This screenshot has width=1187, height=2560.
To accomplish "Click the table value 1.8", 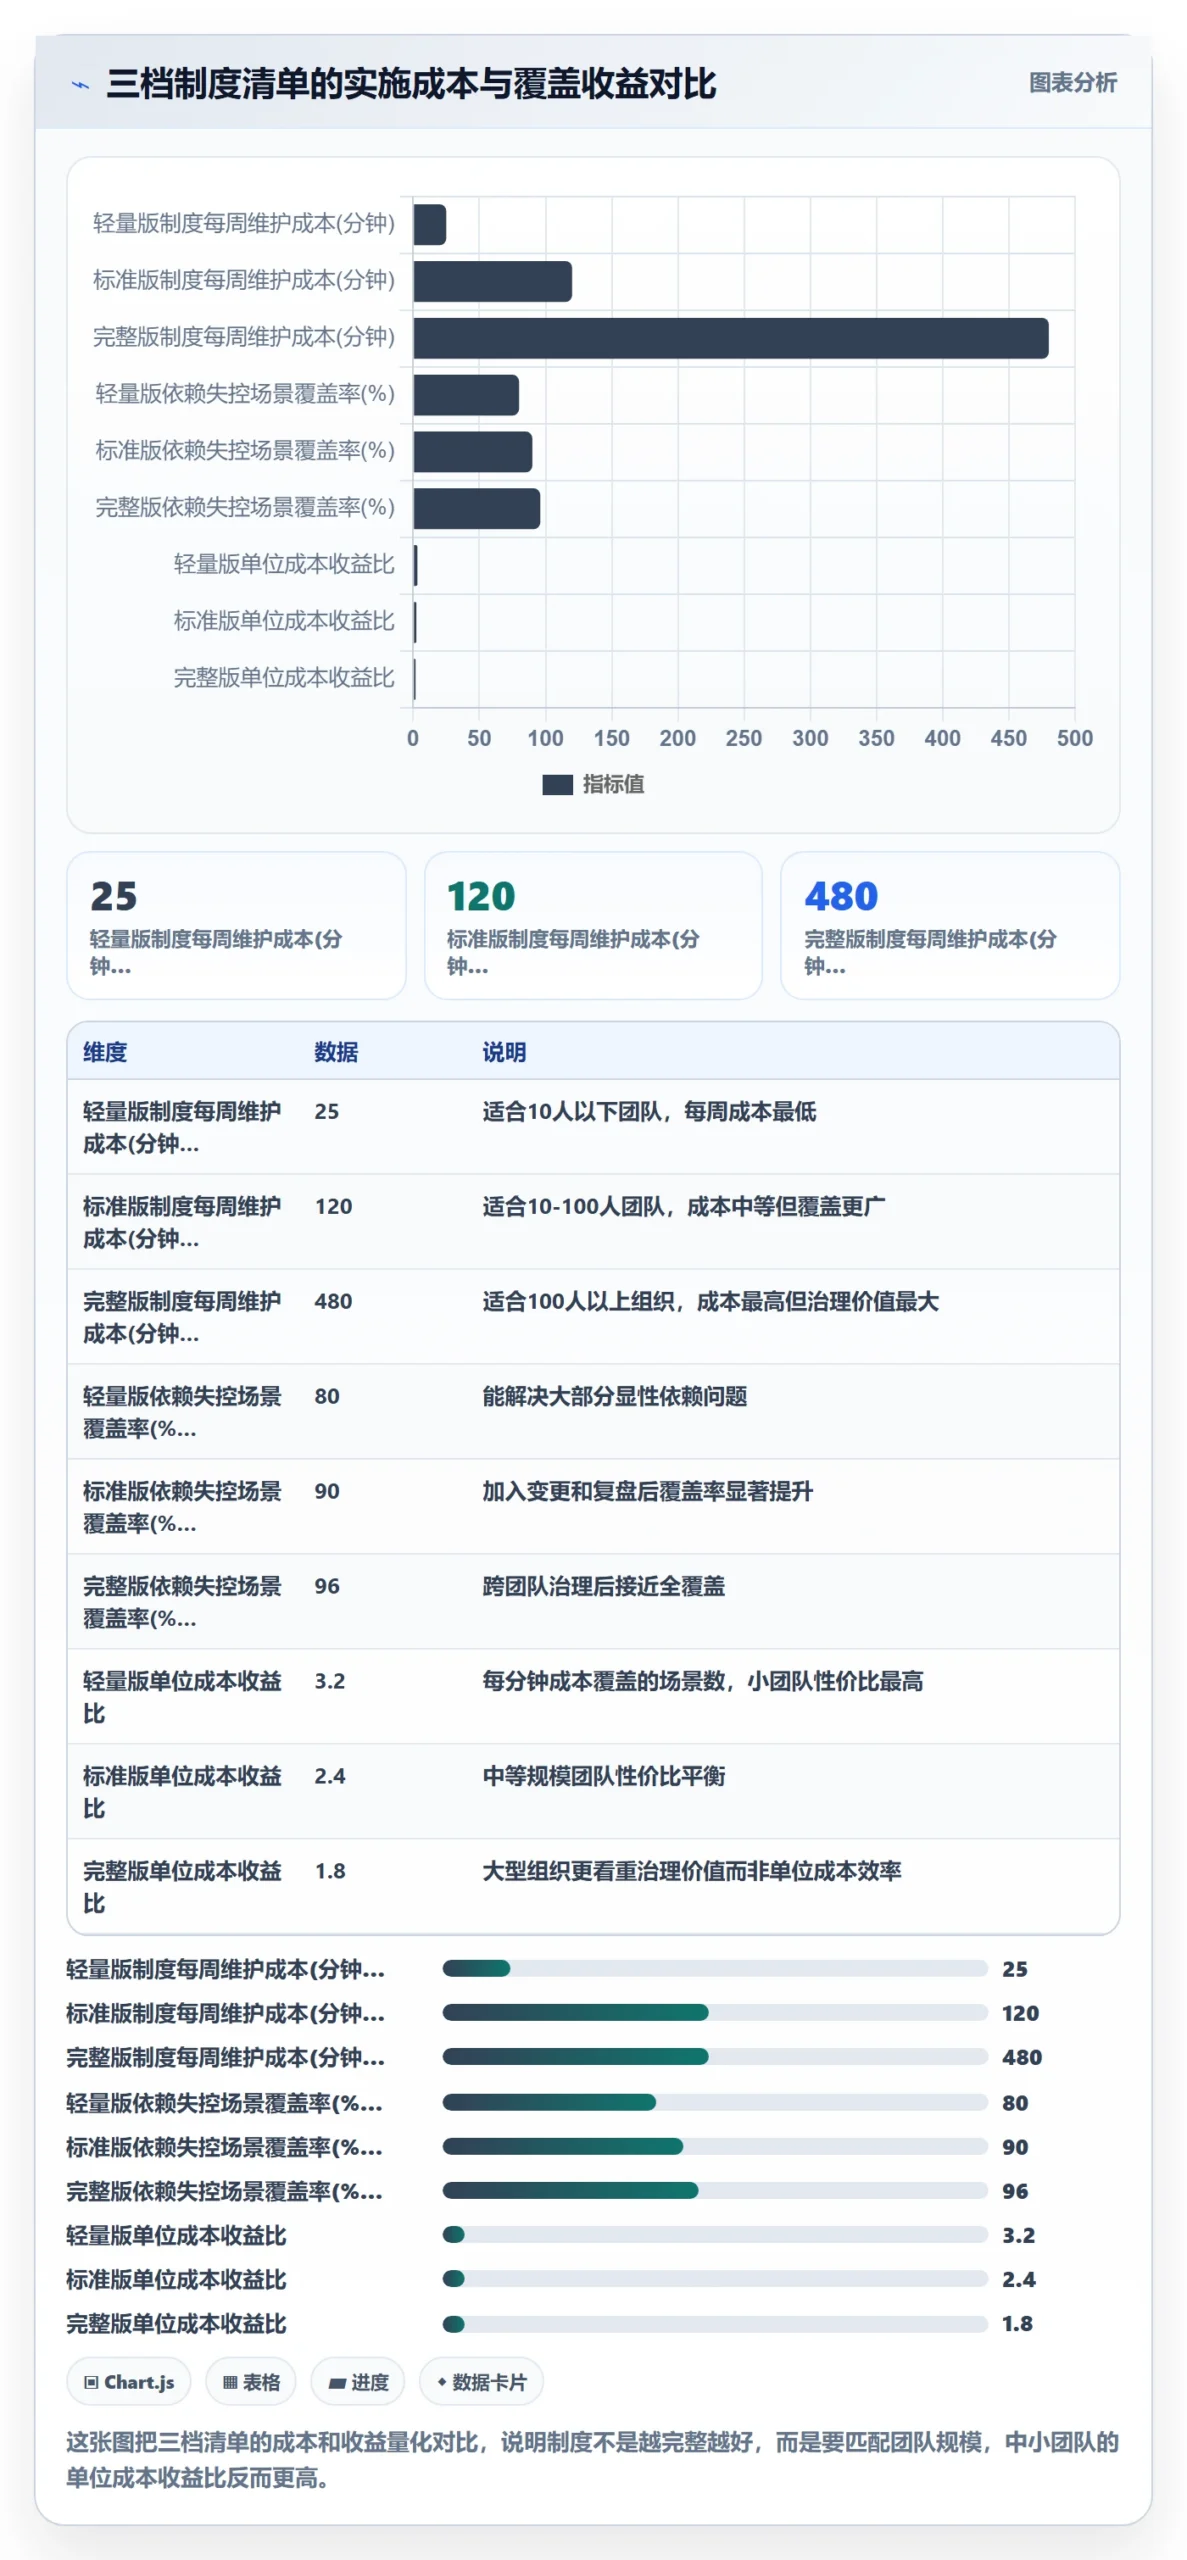I will [x=330, y=1871].
